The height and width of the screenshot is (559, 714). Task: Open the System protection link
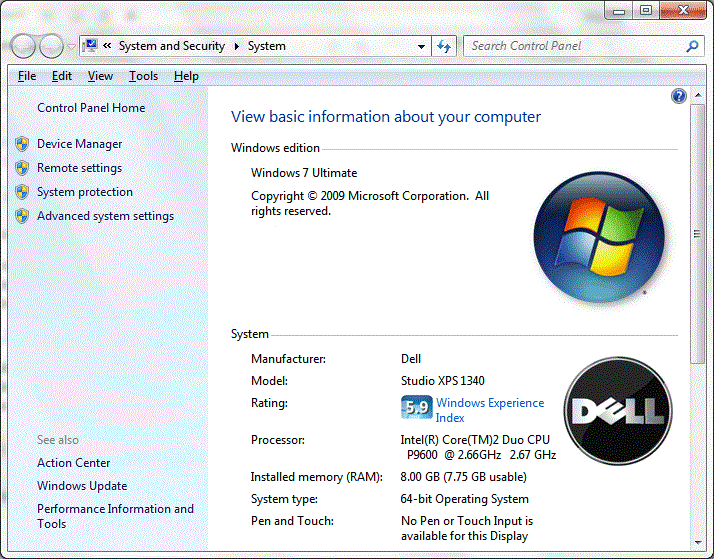click(x=85, y=192)
